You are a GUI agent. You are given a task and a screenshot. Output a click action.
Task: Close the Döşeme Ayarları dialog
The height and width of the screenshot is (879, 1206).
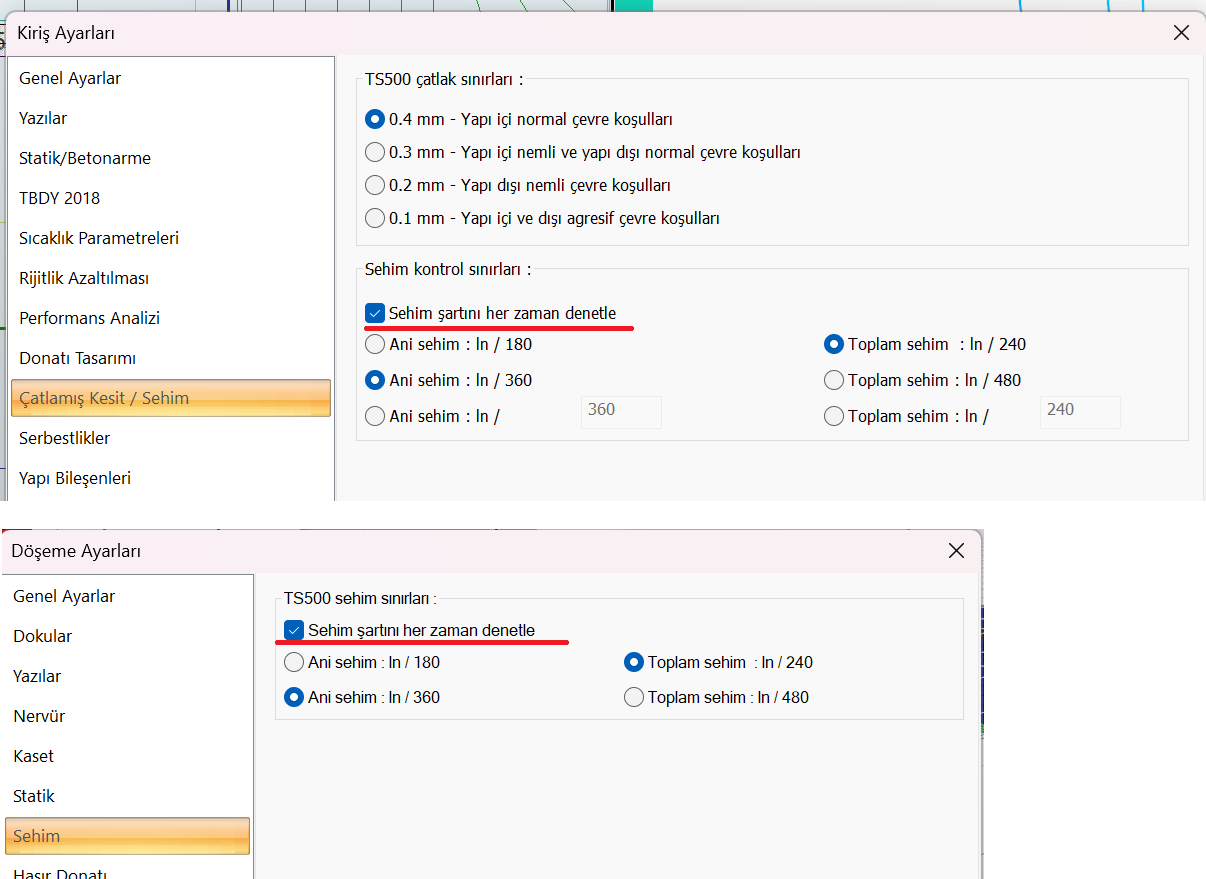pos(956,551)
